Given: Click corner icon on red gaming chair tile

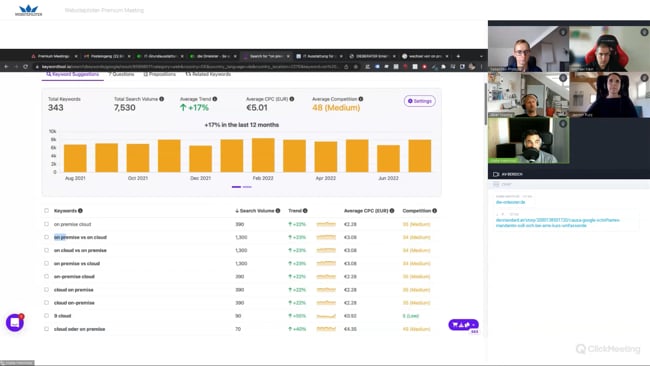Looking at the screenshot, I should [x=644, y=32].
